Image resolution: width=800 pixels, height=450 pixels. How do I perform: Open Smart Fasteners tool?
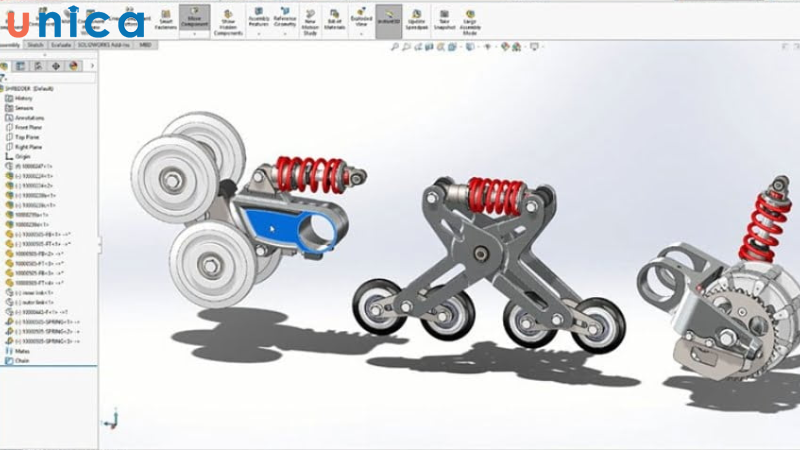coord(166,19)
